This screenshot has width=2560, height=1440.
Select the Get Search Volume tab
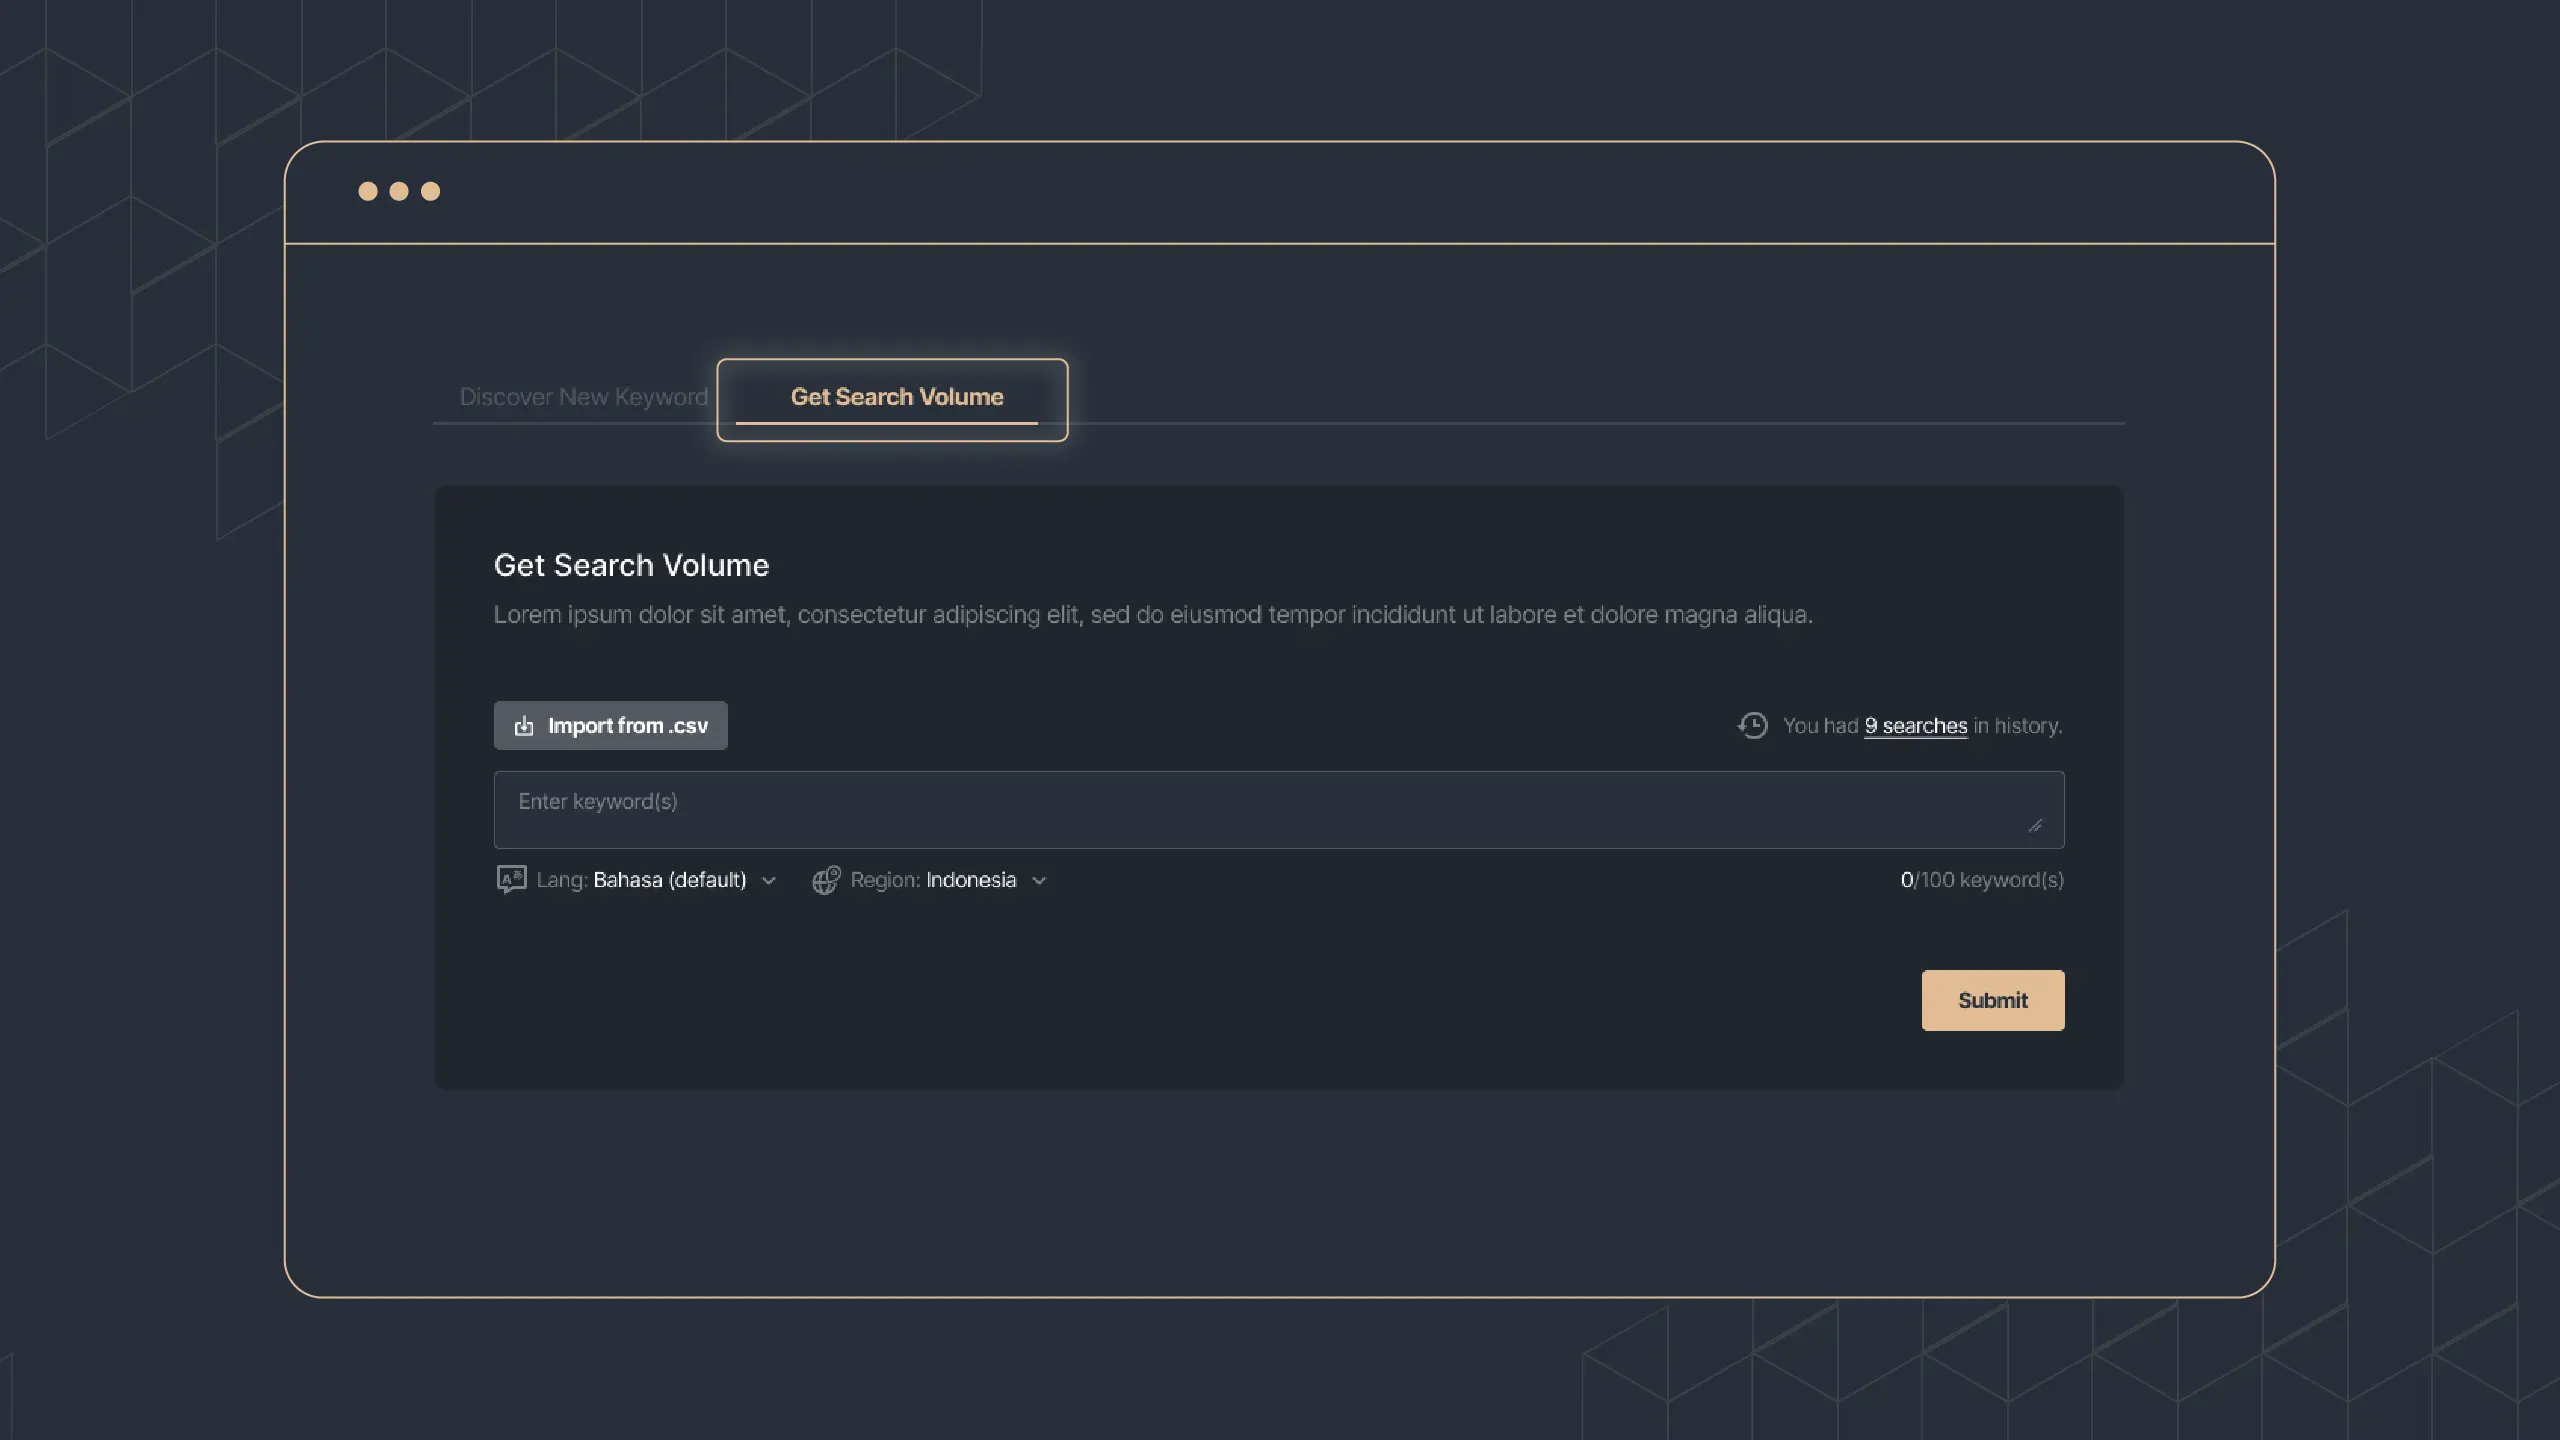(895, 396)
